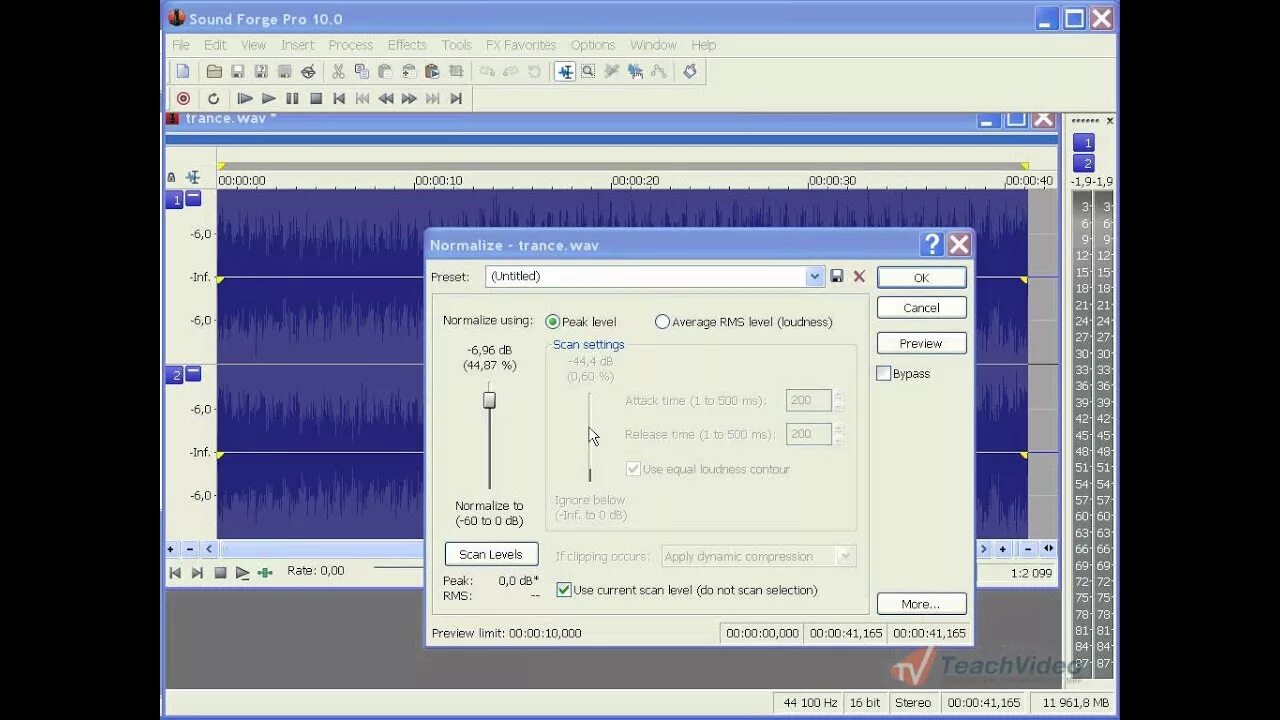
Task: Click Play button in trance.wav window transport
Action: [x=242, y=573]
